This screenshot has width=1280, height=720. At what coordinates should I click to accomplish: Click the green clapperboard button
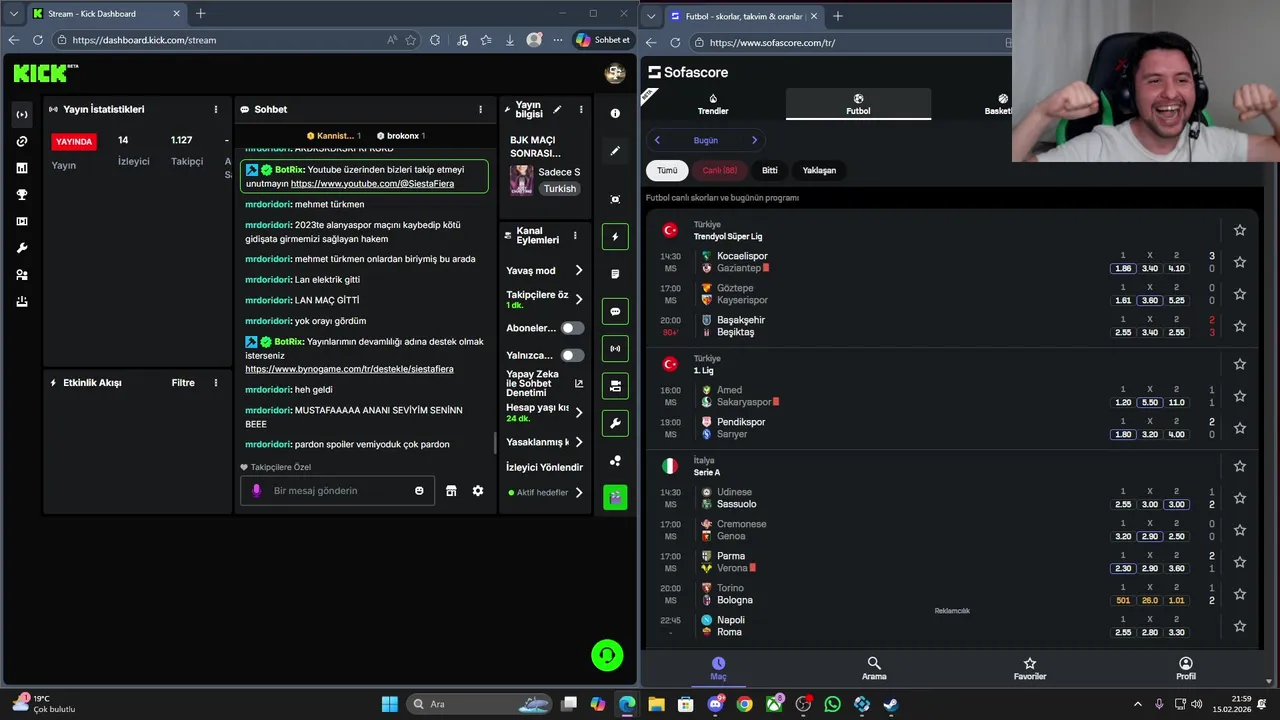pos(615,497)
